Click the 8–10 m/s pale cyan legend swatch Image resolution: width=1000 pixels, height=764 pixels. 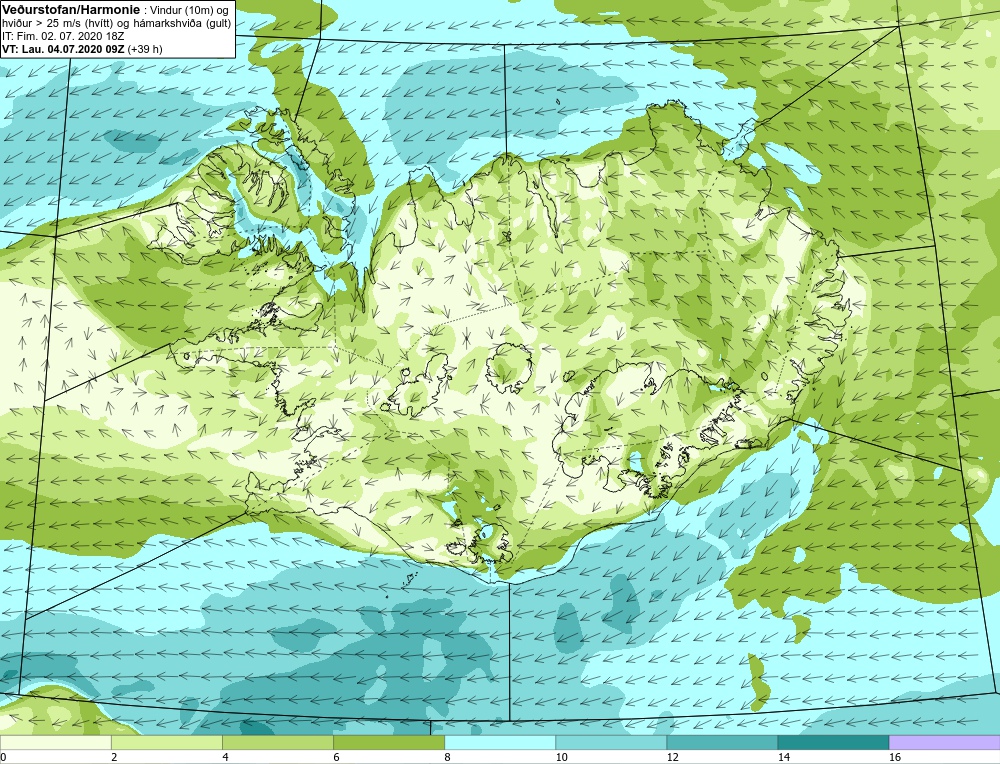click(499, 742)
